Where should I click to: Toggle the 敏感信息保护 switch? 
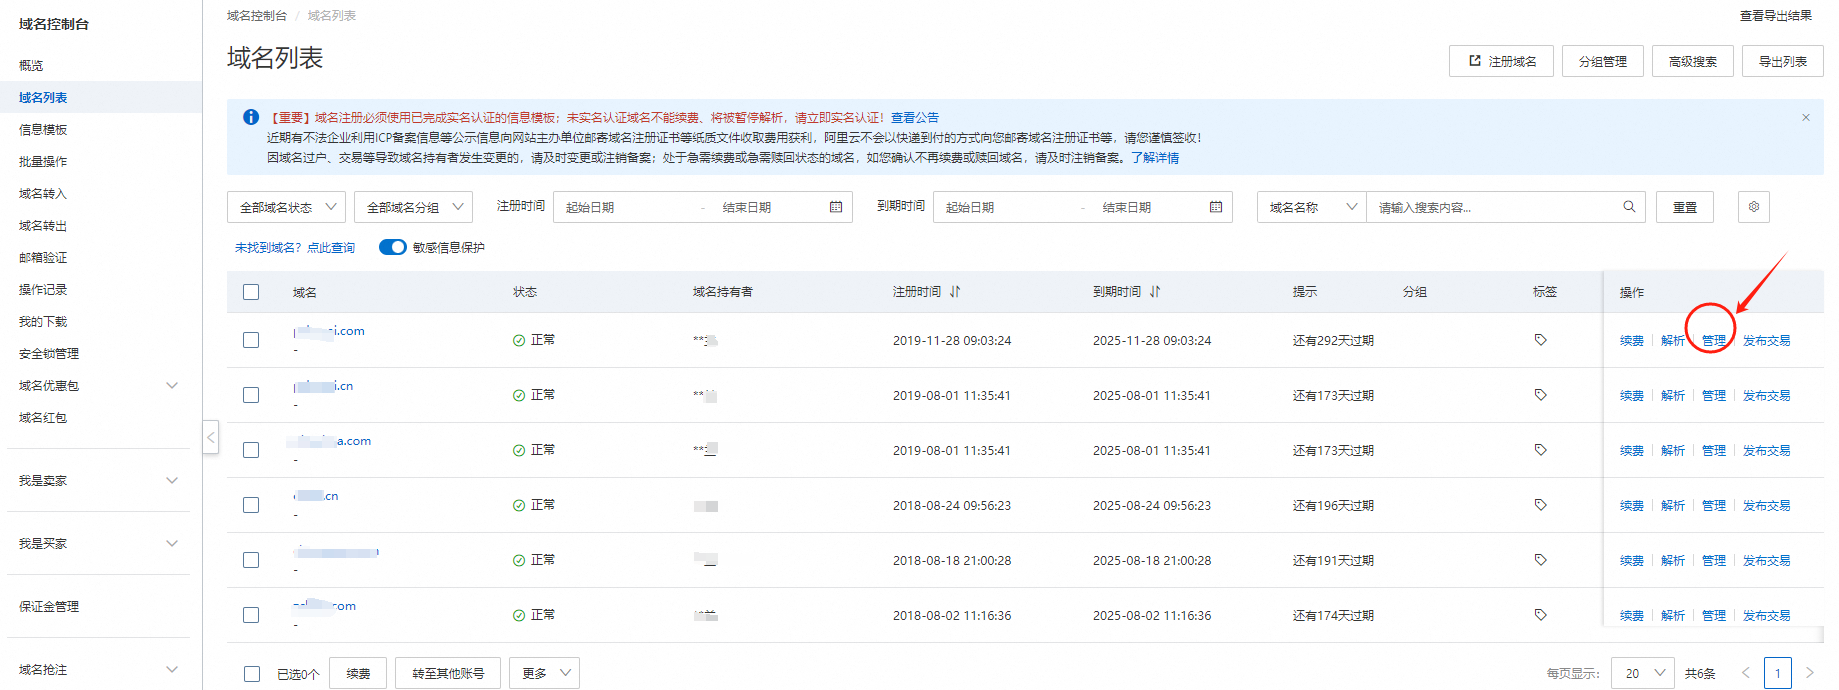(x=392, y=247)
